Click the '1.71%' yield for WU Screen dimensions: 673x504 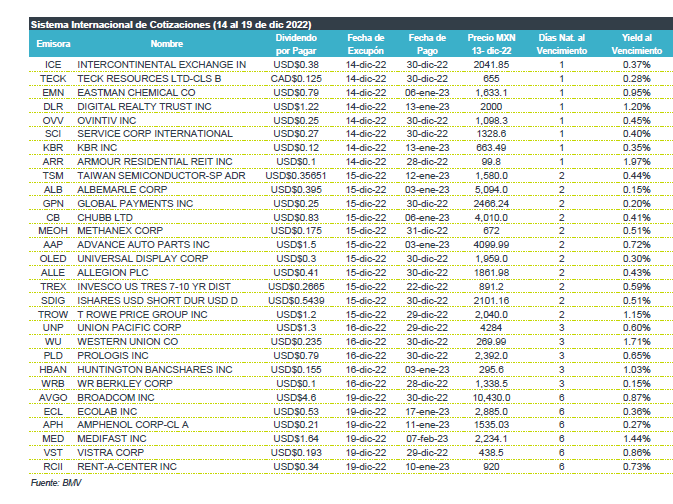(x=637, y=342)
